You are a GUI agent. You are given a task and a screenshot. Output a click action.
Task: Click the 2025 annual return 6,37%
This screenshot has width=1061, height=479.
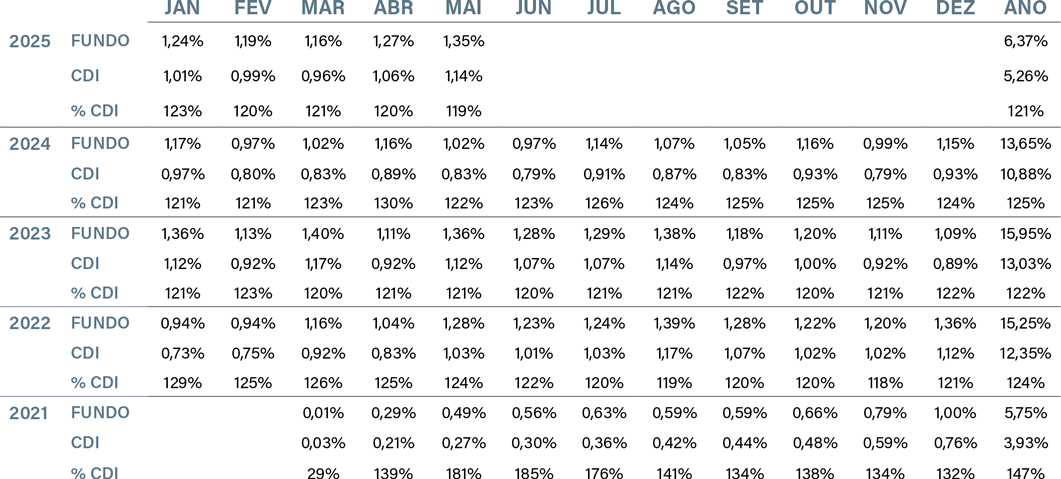coord(1026,41)
